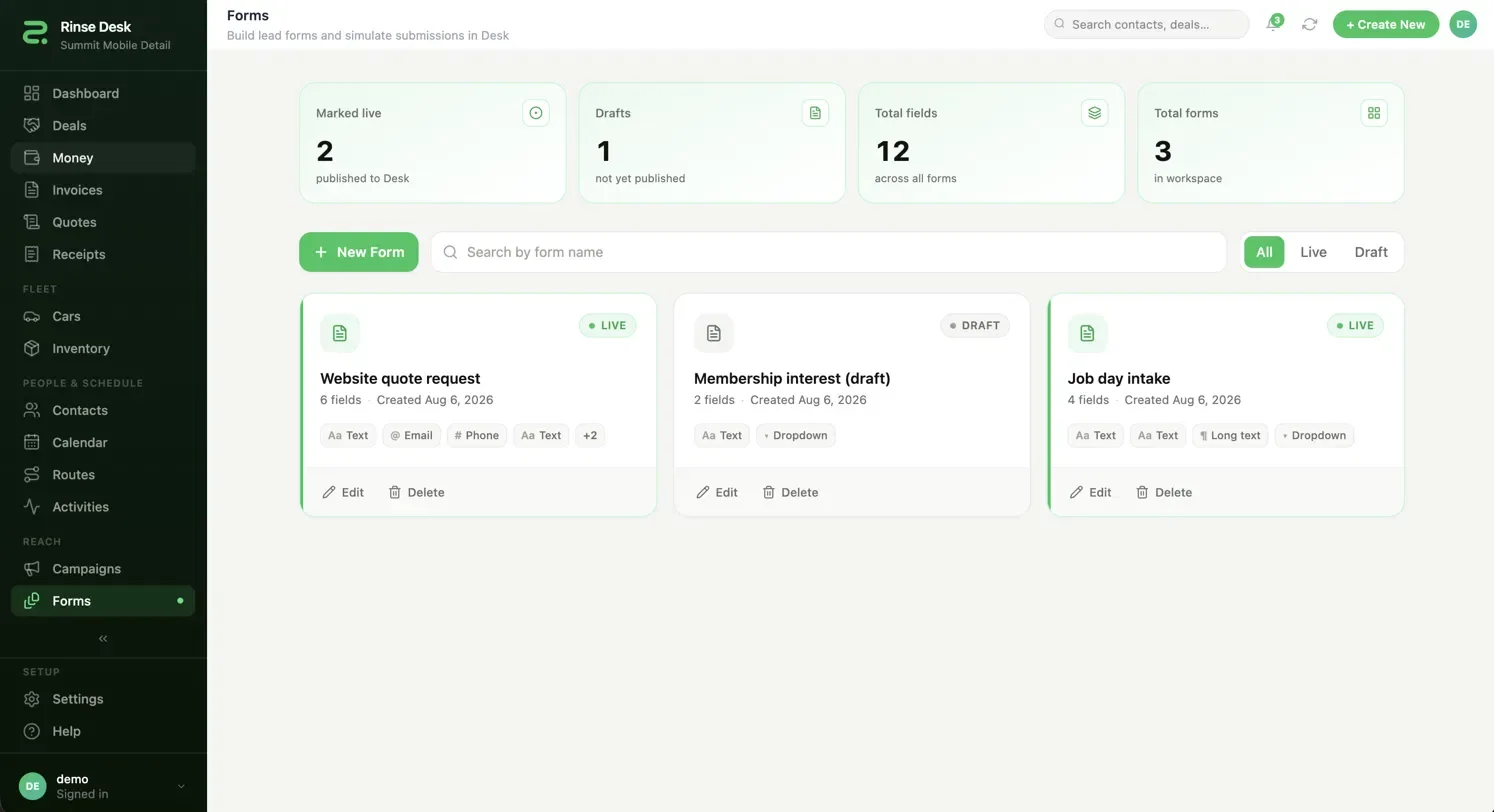Open the Help page

coord(103,731)
